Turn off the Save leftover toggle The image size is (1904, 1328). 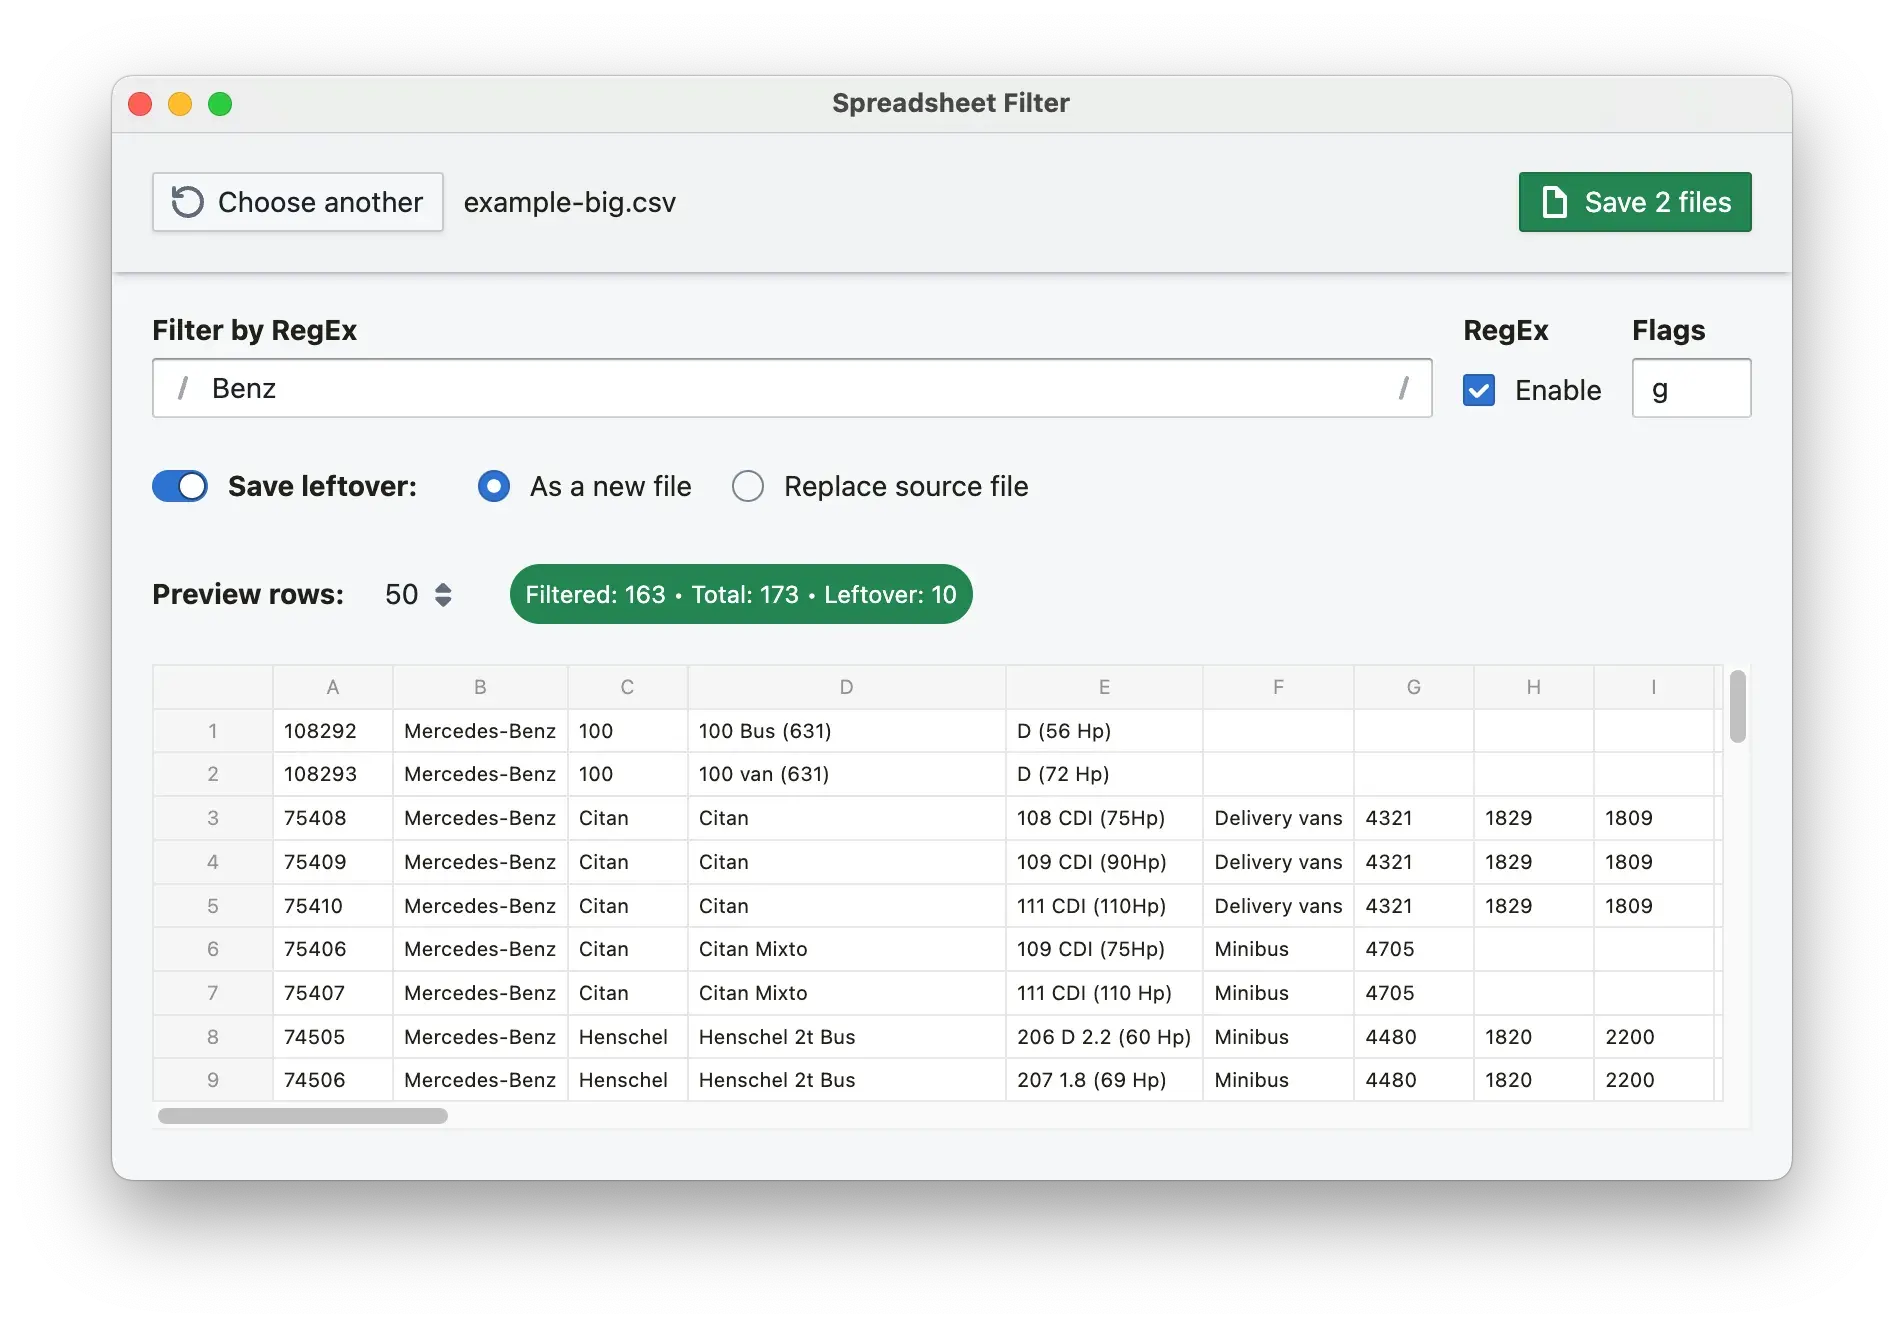[179, 486]
